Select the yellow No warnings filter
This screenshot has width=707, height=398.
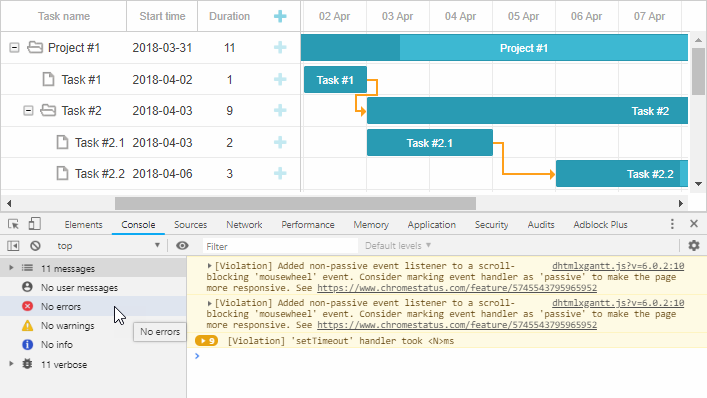pyautogui.click(x=93, y=325)
